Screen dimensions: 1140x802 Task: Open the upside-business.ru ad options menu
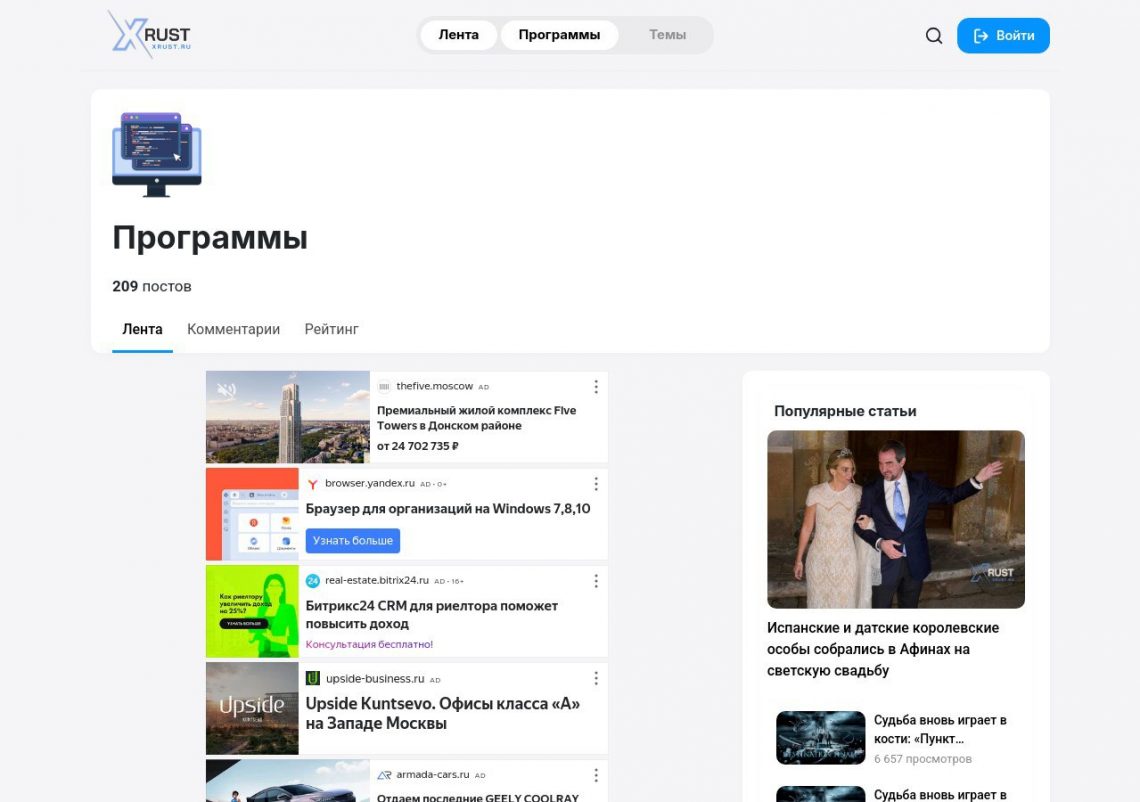pyautogui.click(x=596, y=678)
